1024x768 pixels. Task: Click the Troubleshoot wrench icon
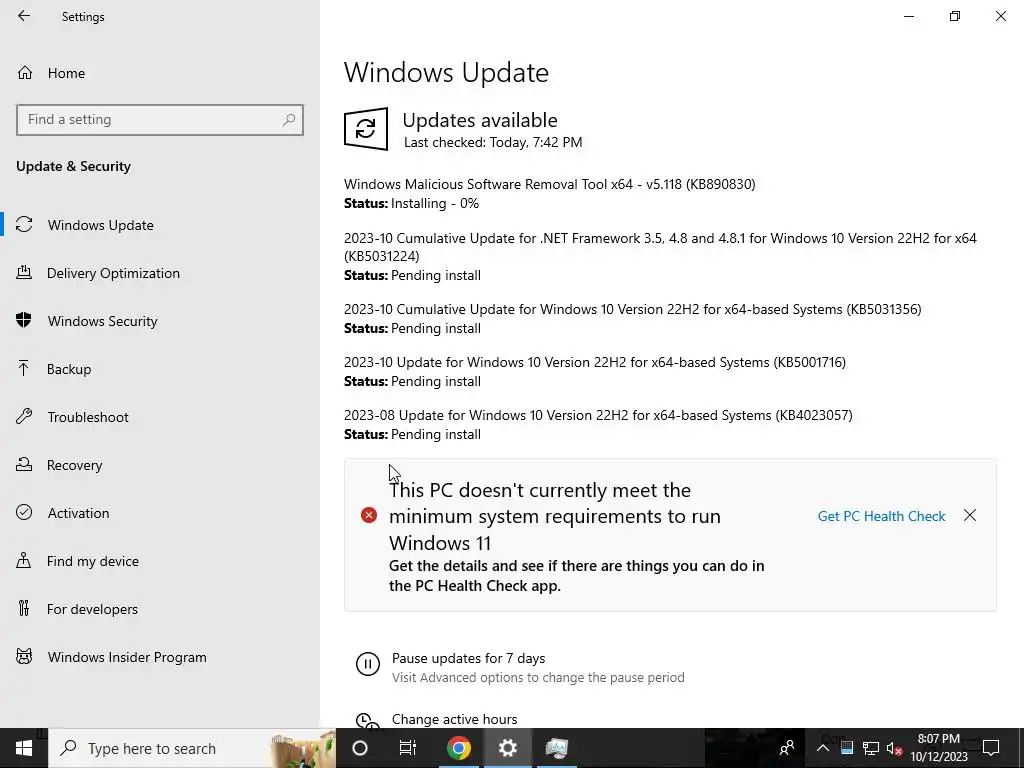(x=24, y=416)
